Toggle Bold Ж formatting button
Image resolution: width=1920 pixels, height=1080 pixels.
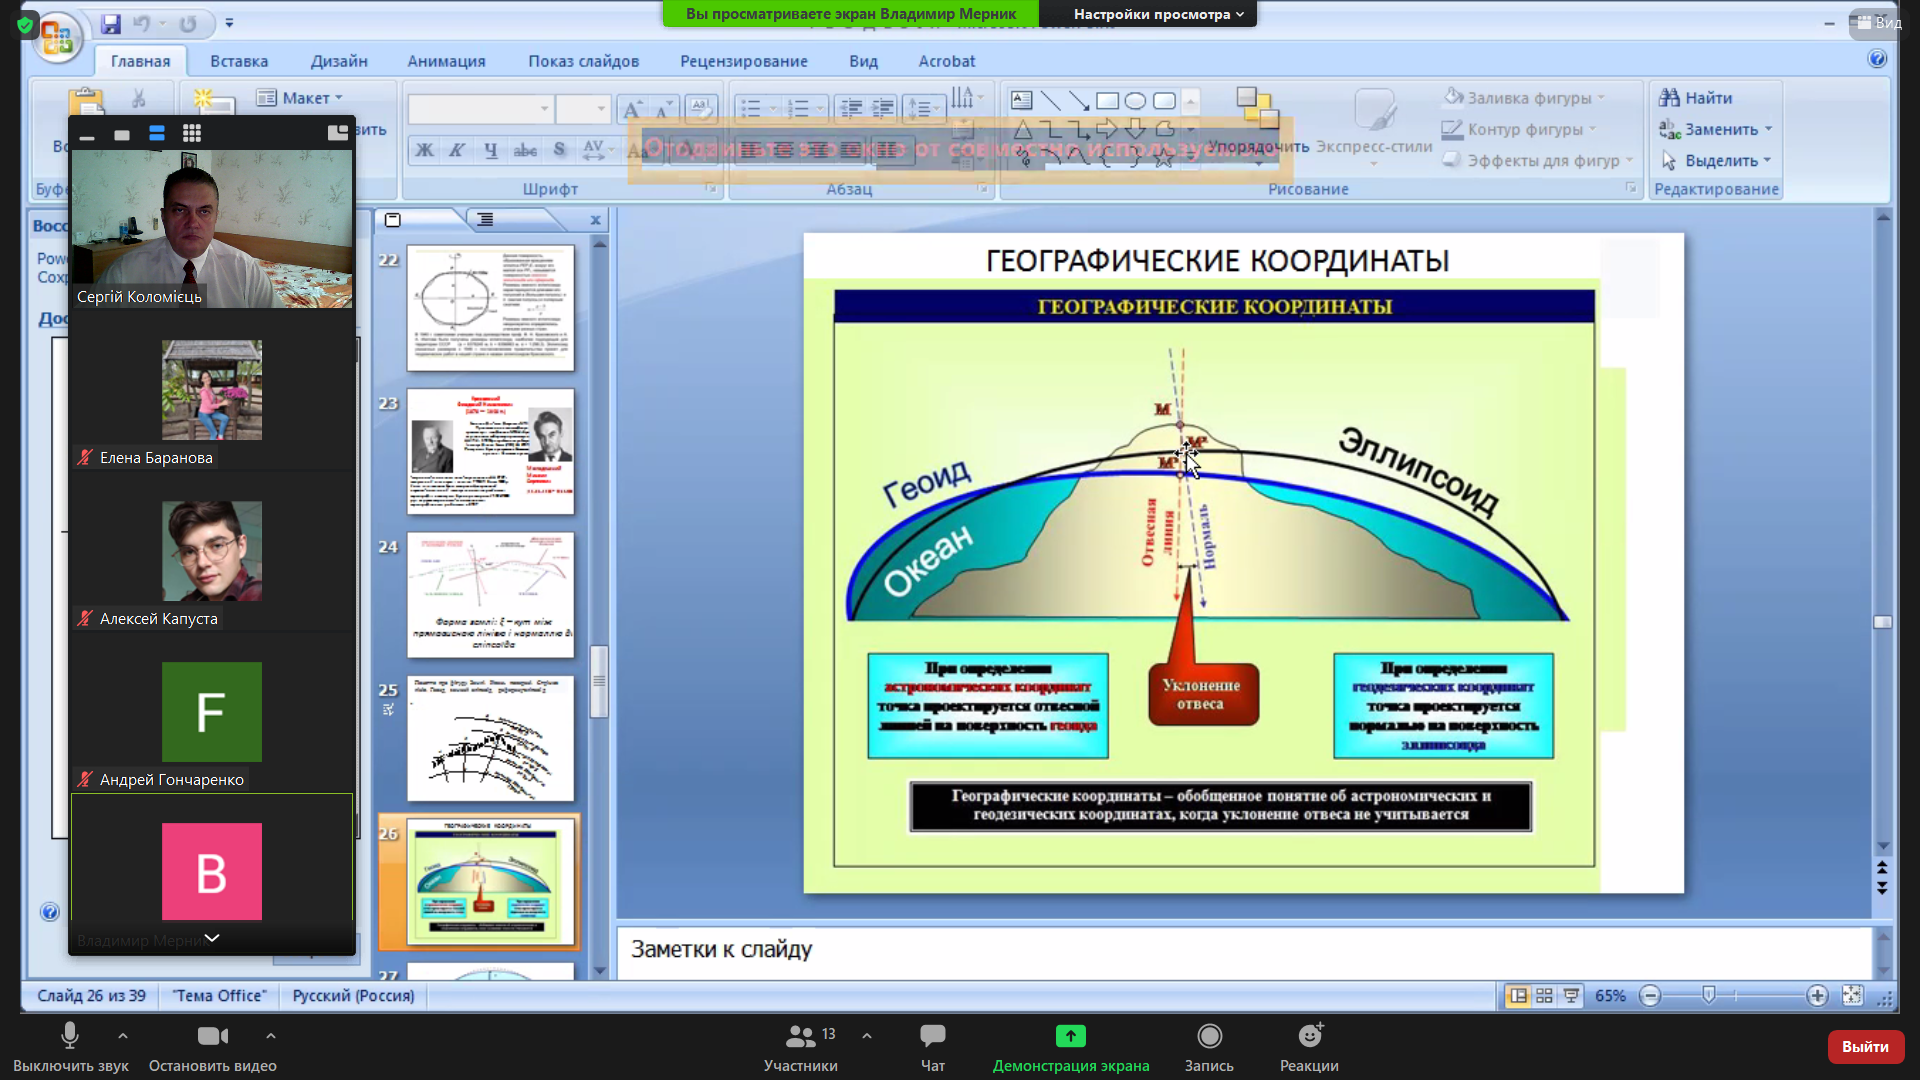coord(425,150)
